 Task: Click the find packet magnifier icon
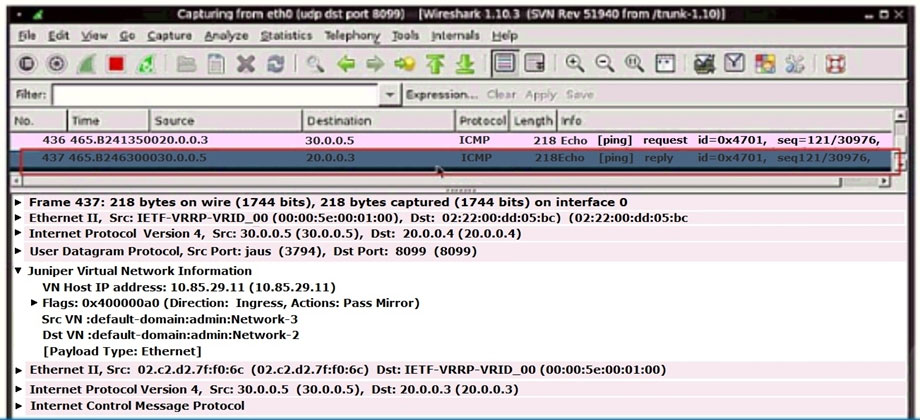point(315,63)
